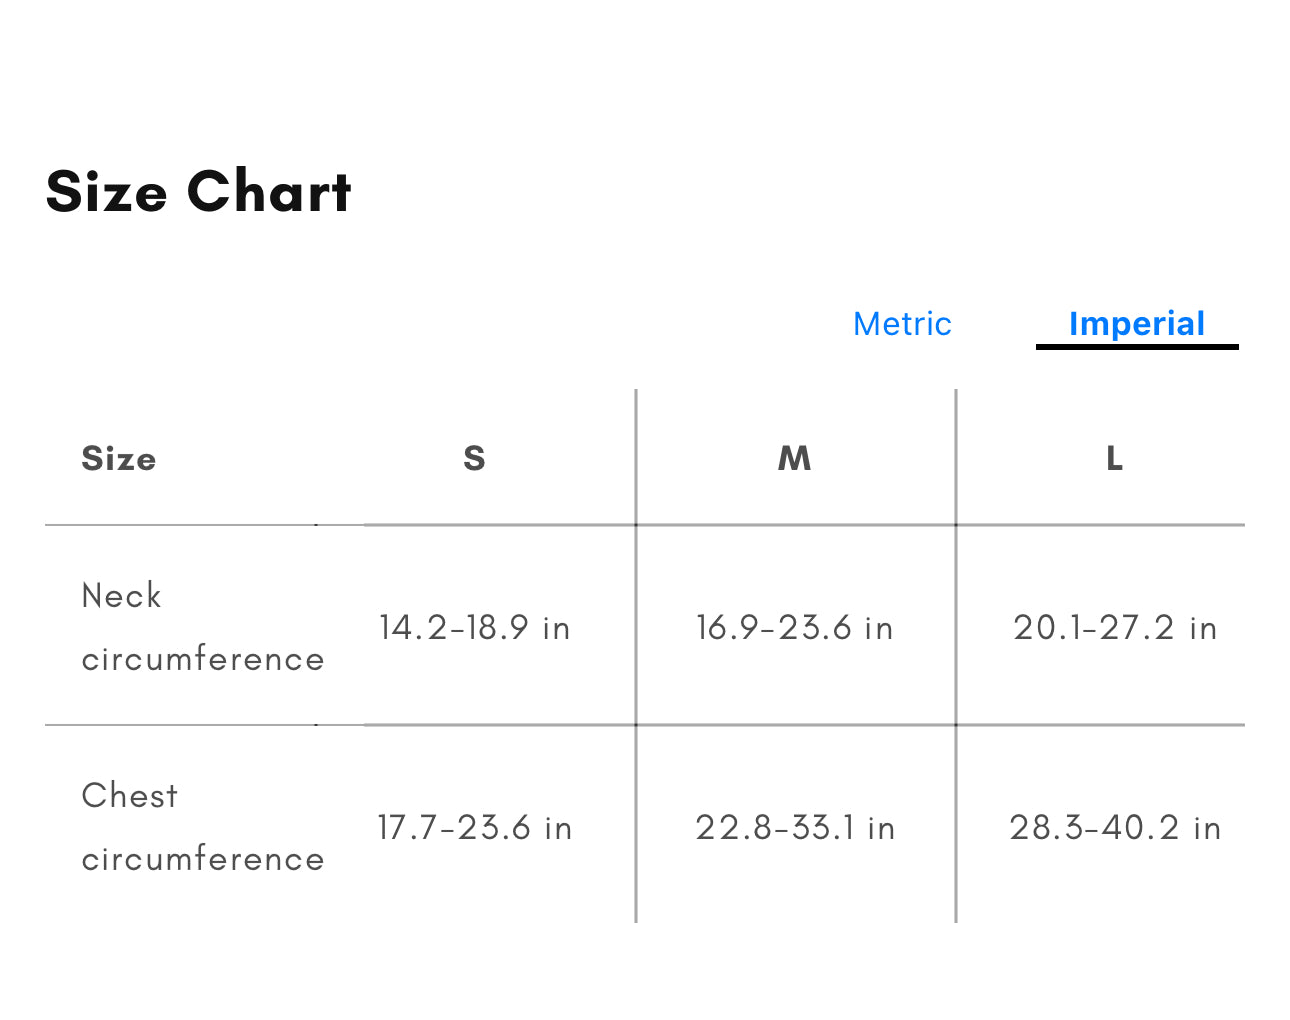The height and width of the screenshot is (1020, 1290).
Task: Click the Size column header
Action: [119, 458]
